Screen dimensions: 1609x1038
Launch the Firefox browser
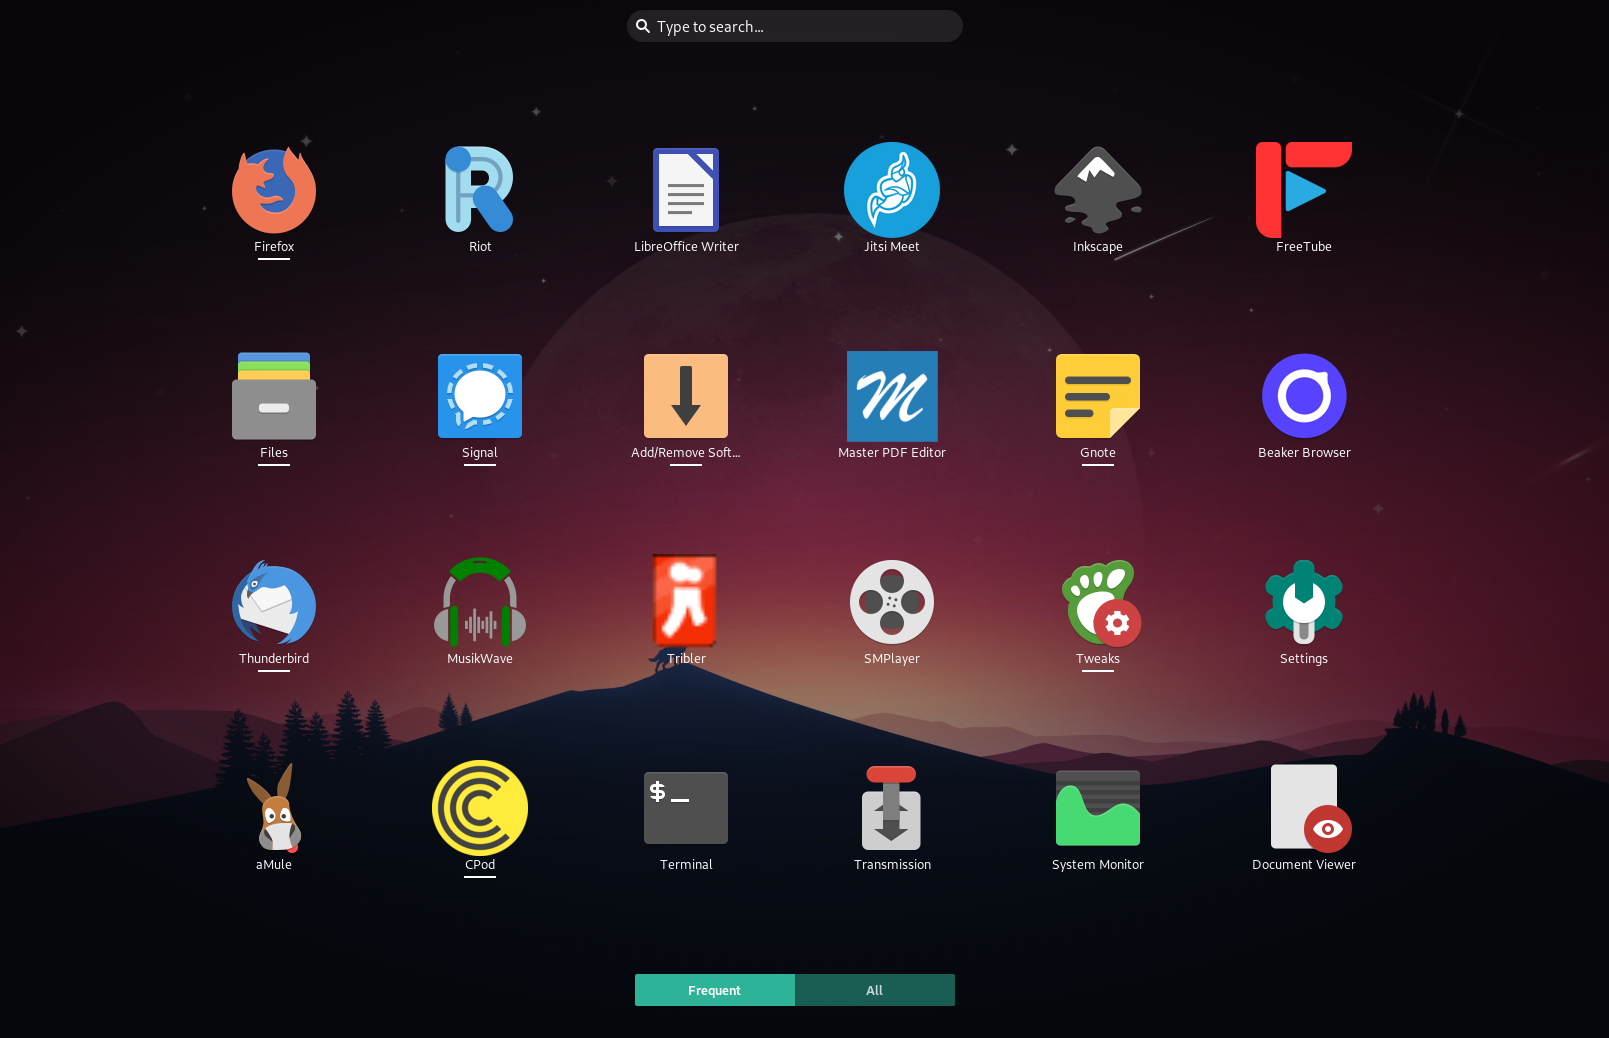(274, 190)
